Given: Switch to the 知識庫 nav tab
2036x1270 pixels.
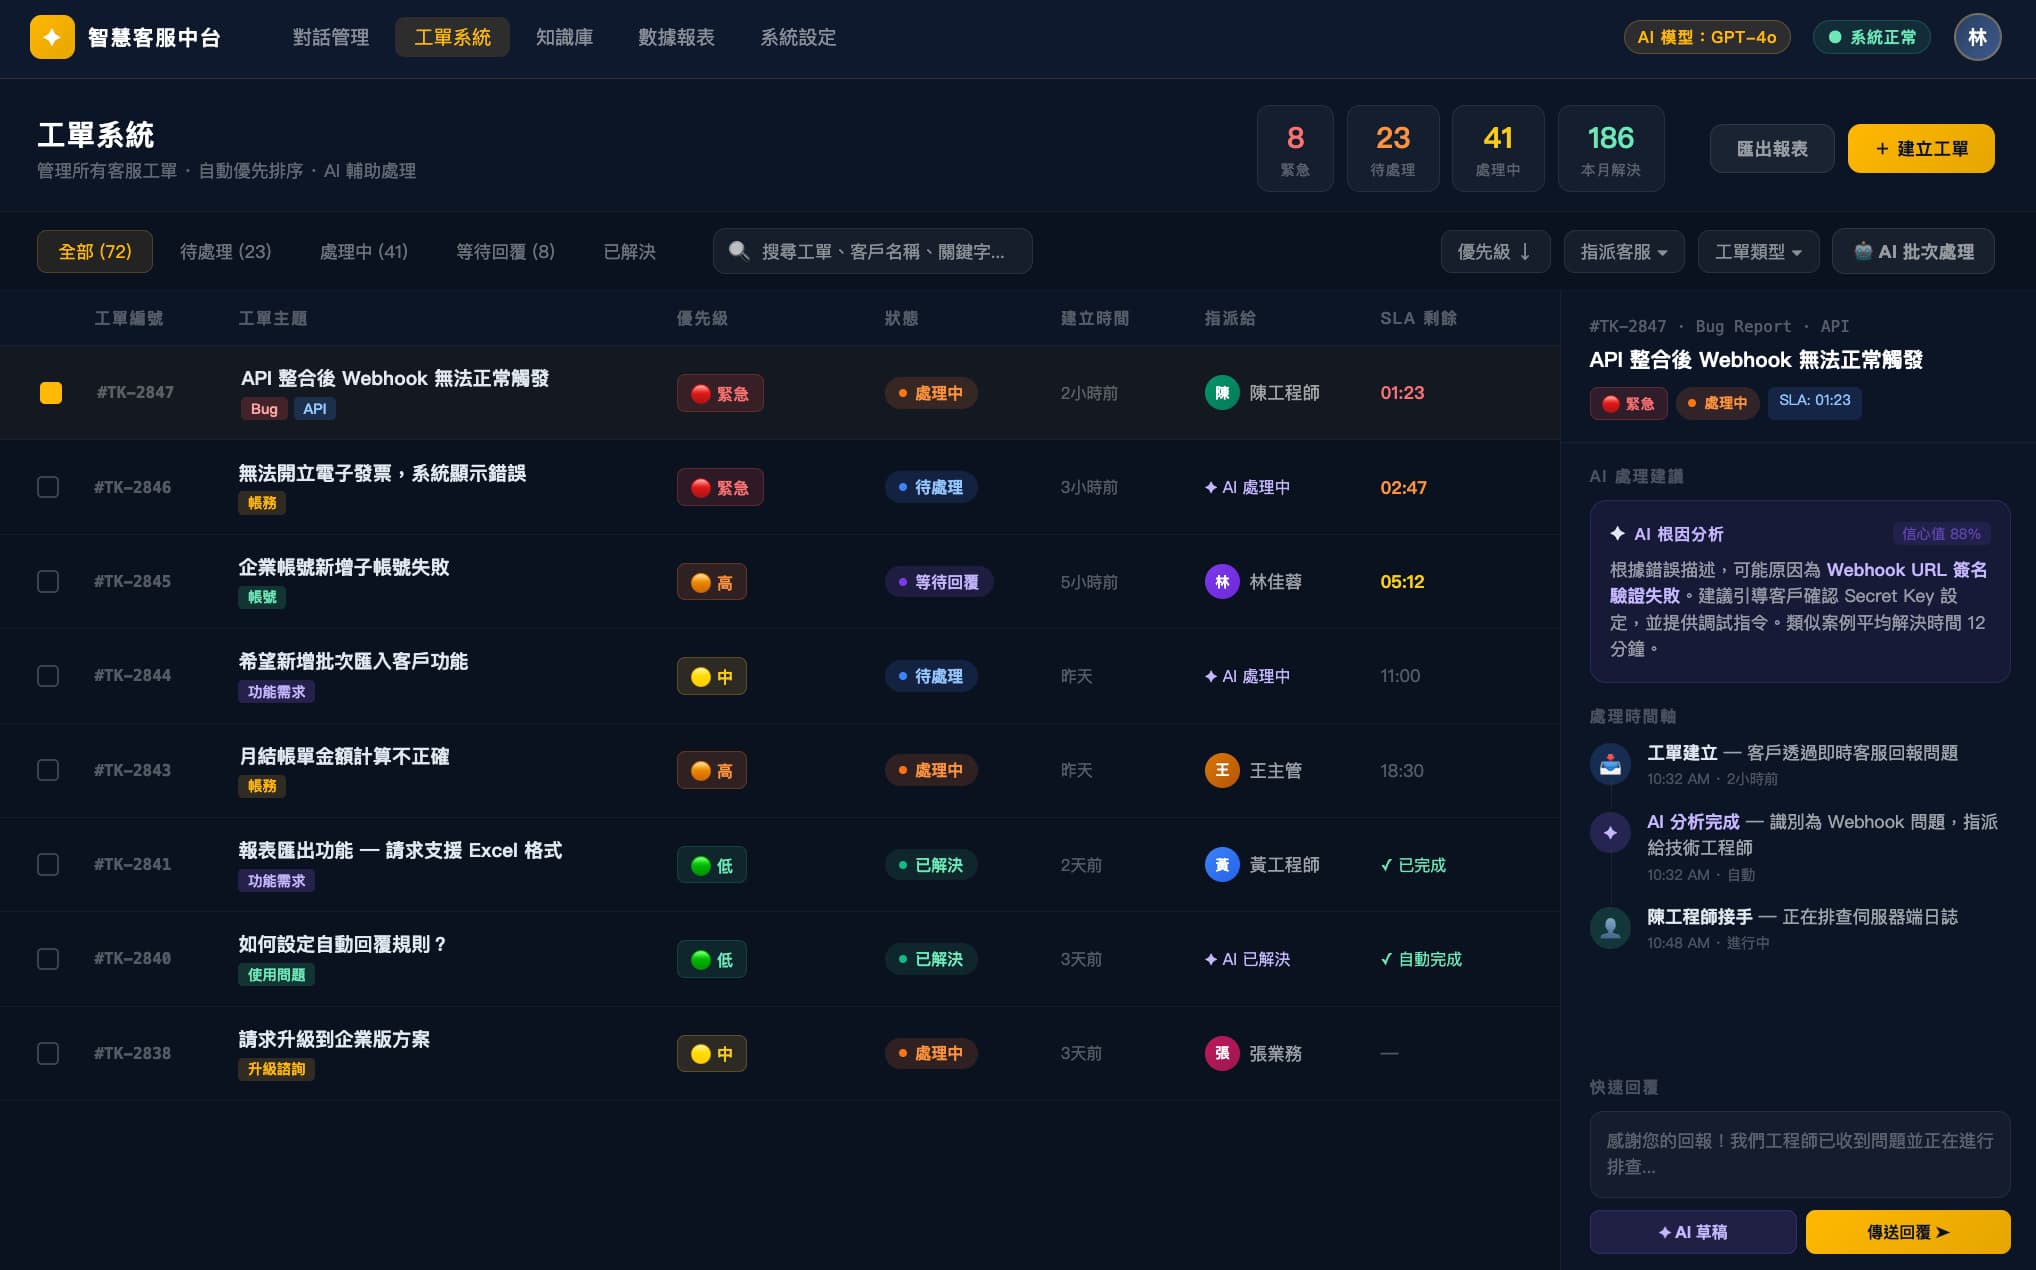Looking at the screenshot, I should click(564, 37).
